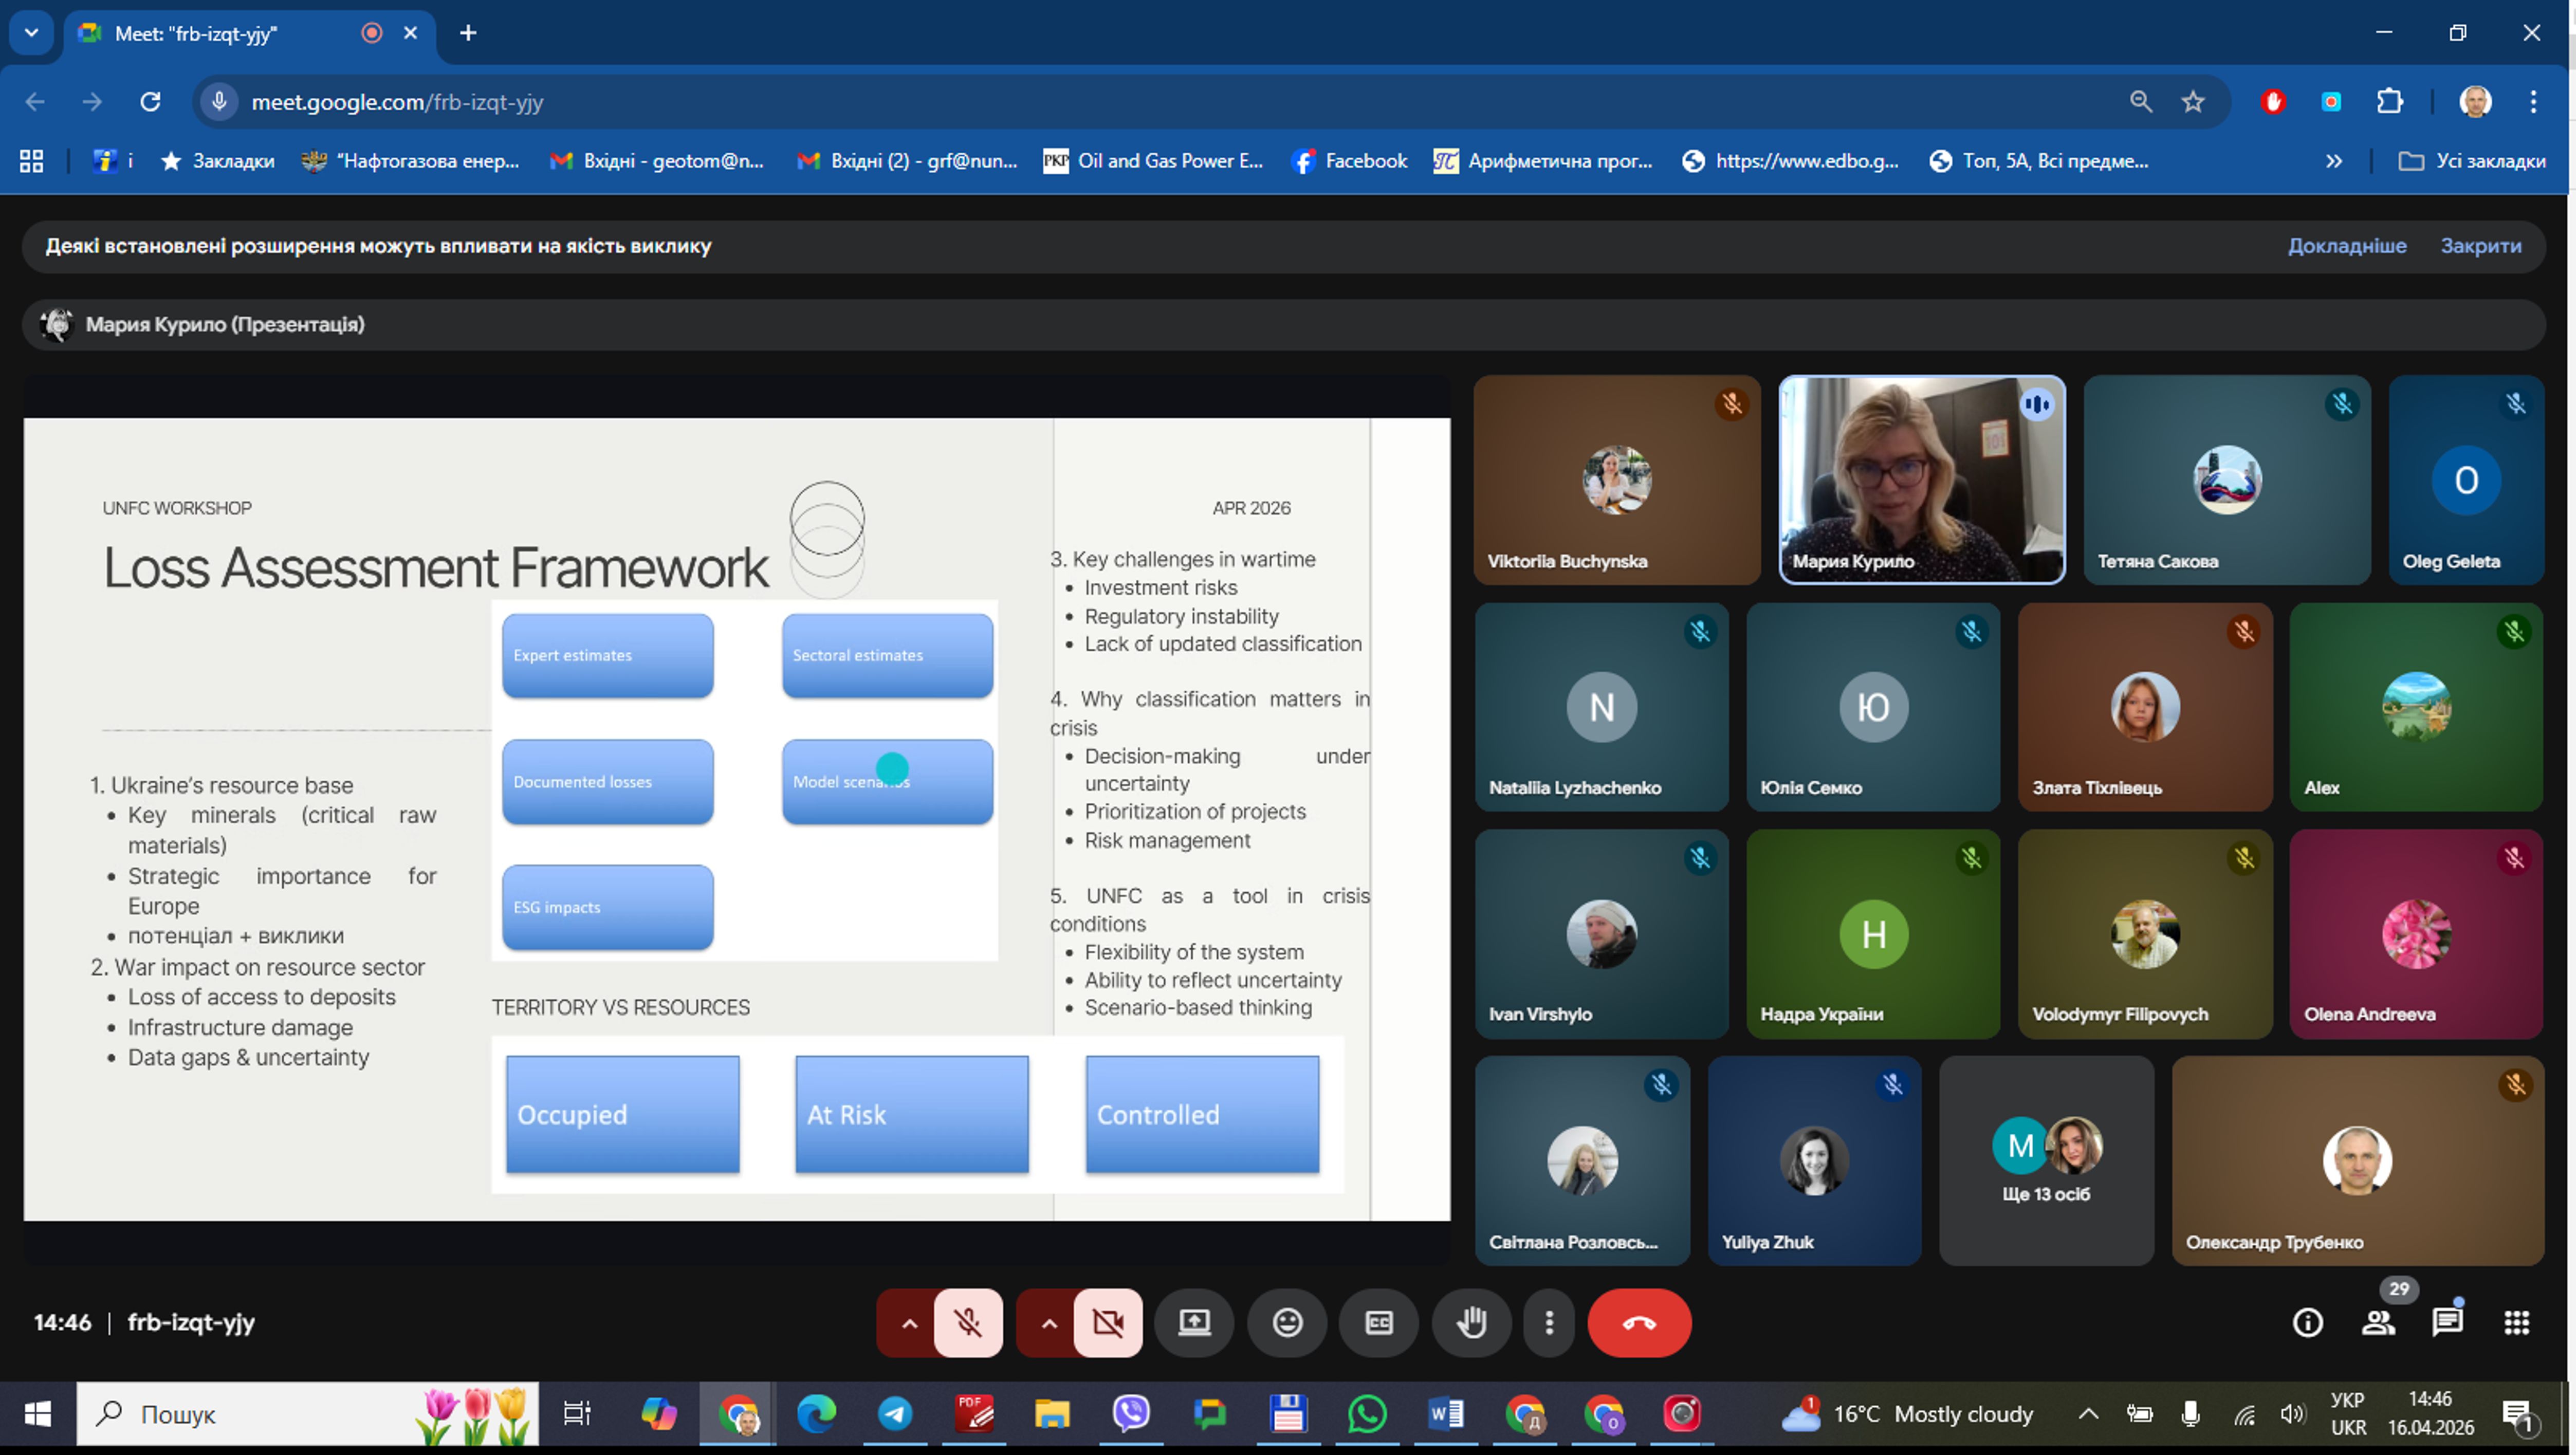This screenshot has height=1455, width=2576.
Task: Open the zoom magnifier icon in address bar
Action: (x=2140, y=101)
